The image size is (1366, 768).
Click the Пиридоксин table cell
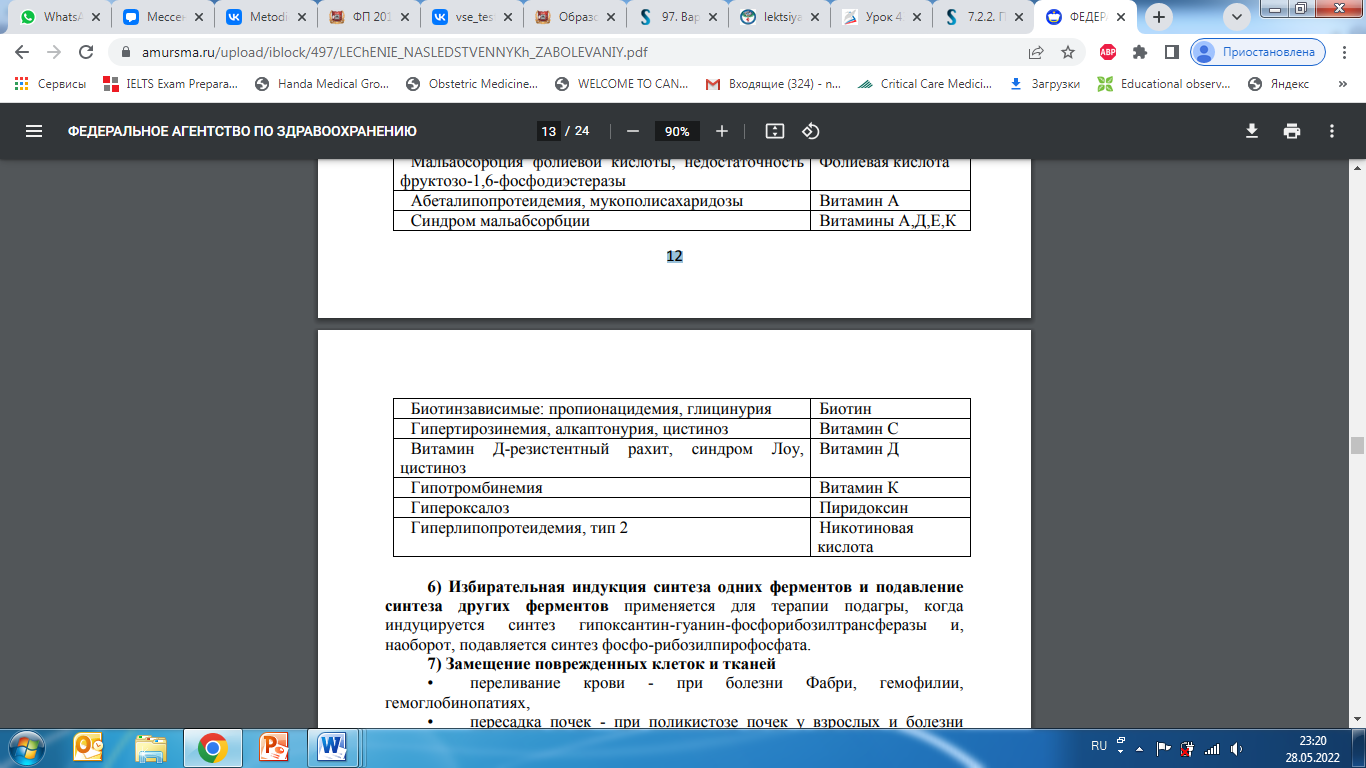pos(890,508)
